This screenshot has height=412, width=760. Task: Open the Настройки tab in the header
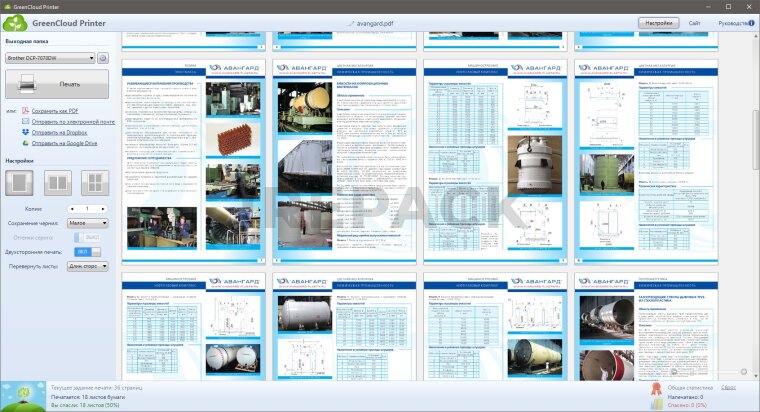tap(658, 22)
